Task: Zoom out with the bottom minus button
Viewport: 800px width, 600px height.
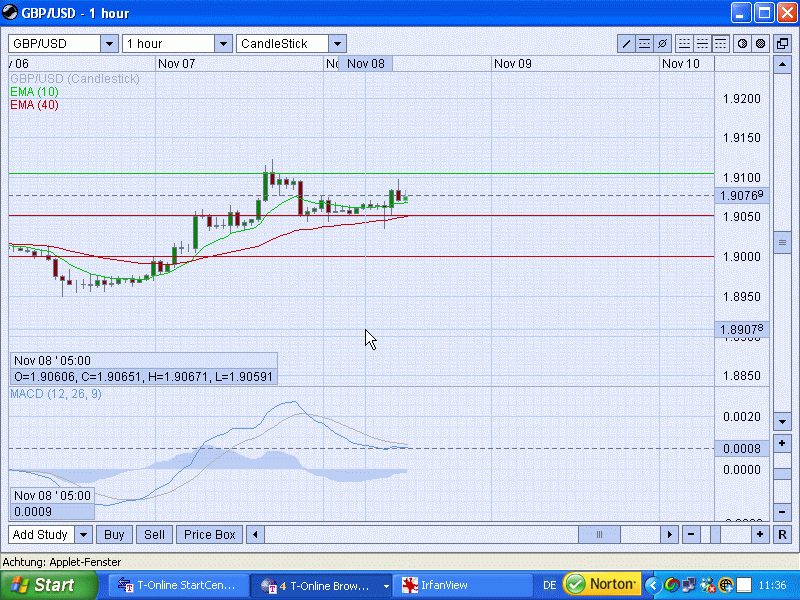Action: (691, 535)
